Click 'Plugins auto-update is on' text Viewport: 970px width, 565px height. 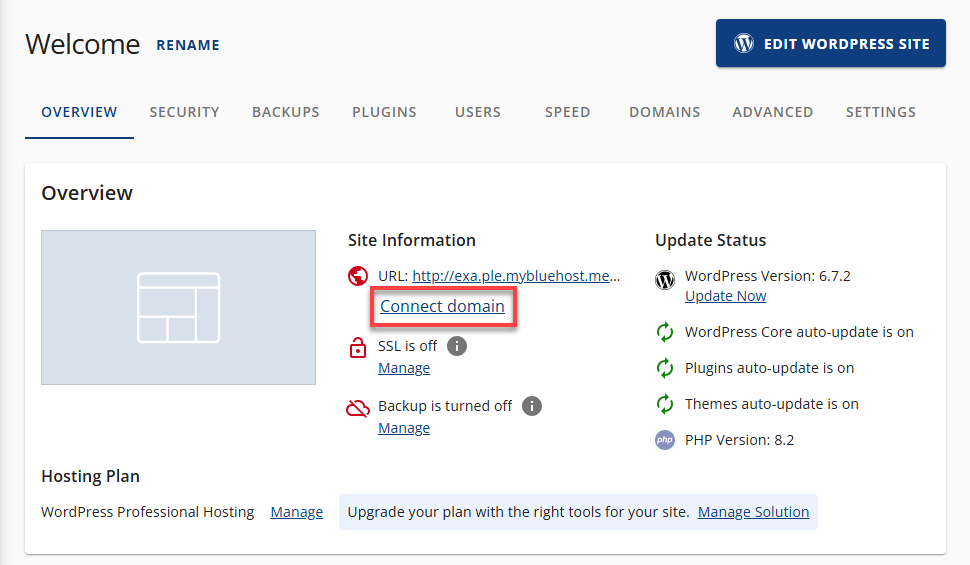tap(770, 368)
